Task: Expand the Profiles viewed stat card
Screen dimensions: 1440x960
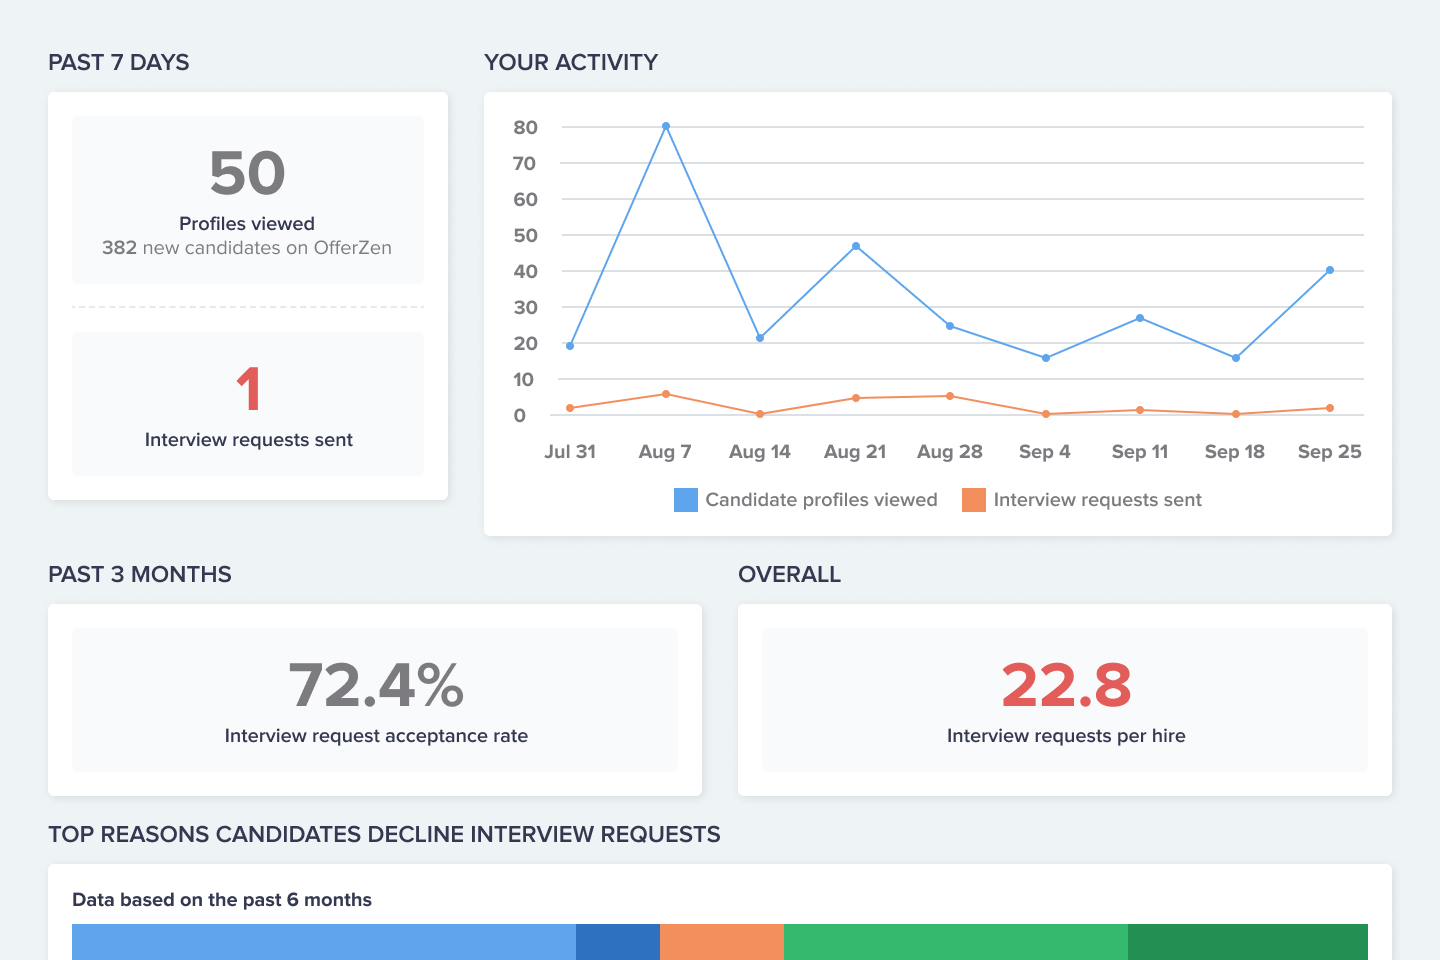Action: [x=247, y=199]
